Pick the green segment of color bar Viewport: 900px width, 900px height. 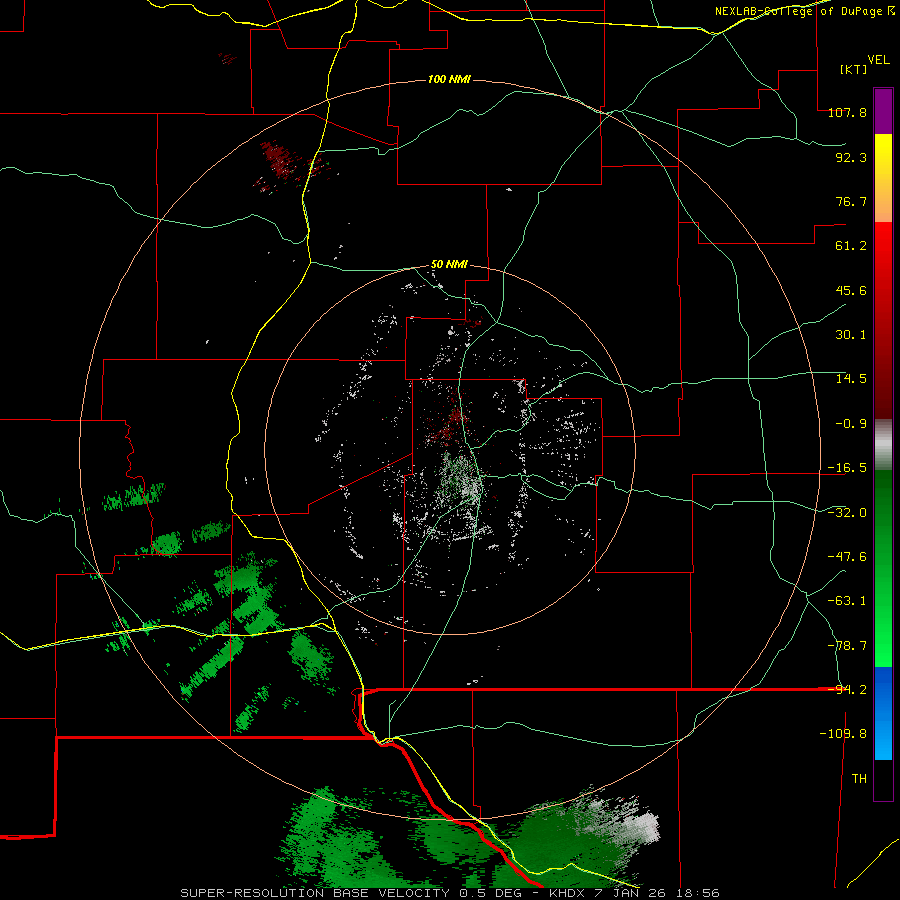click(x=883, y=568)
